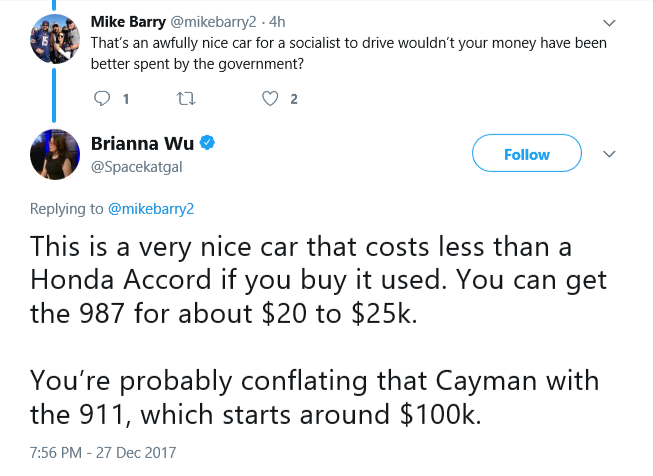The image size is (653, 476).
Task: Expand options chevron on Mike Barry's tweet
Action: [x=609, y=23]
